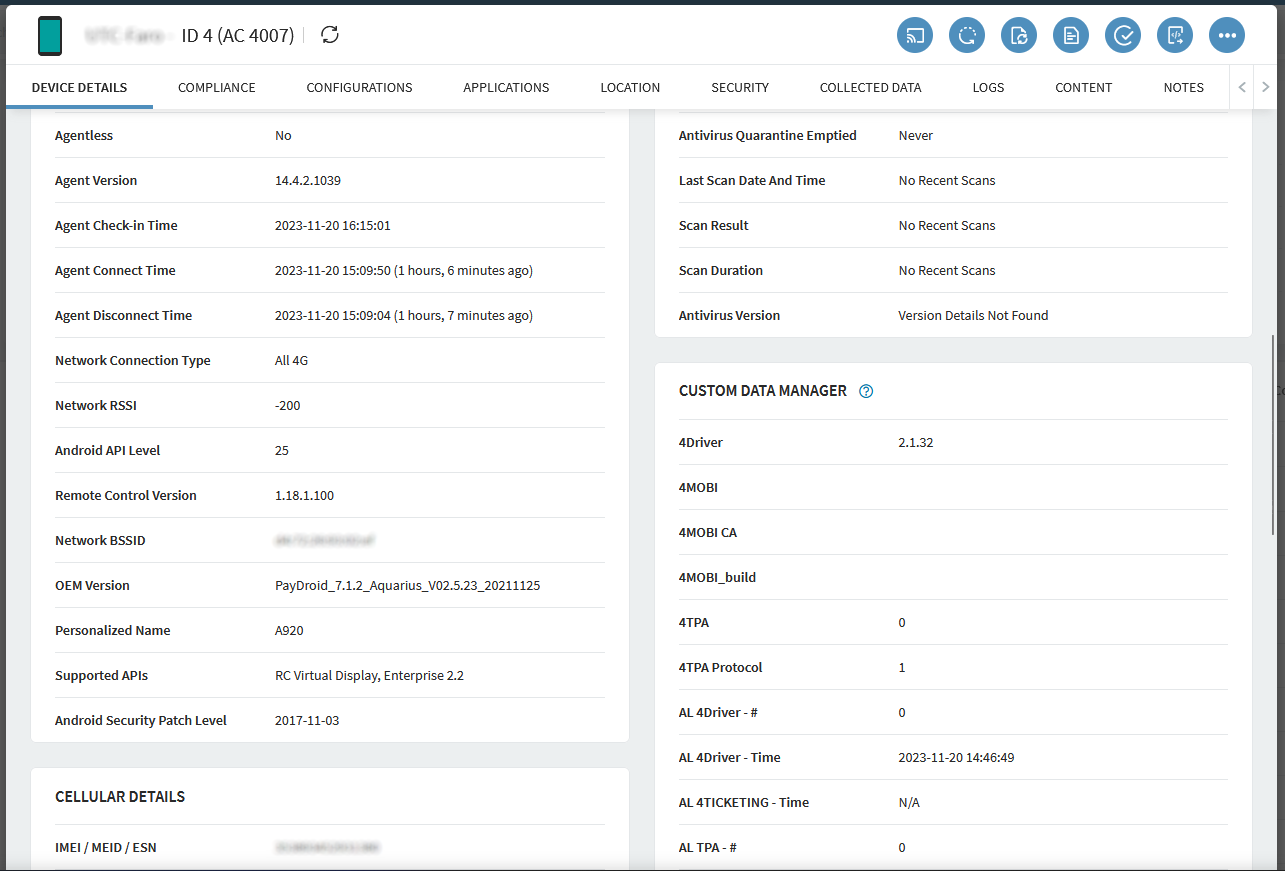Click the remote control cast icon
This screenshot has height=871, width=1285.
coord(915,36)
